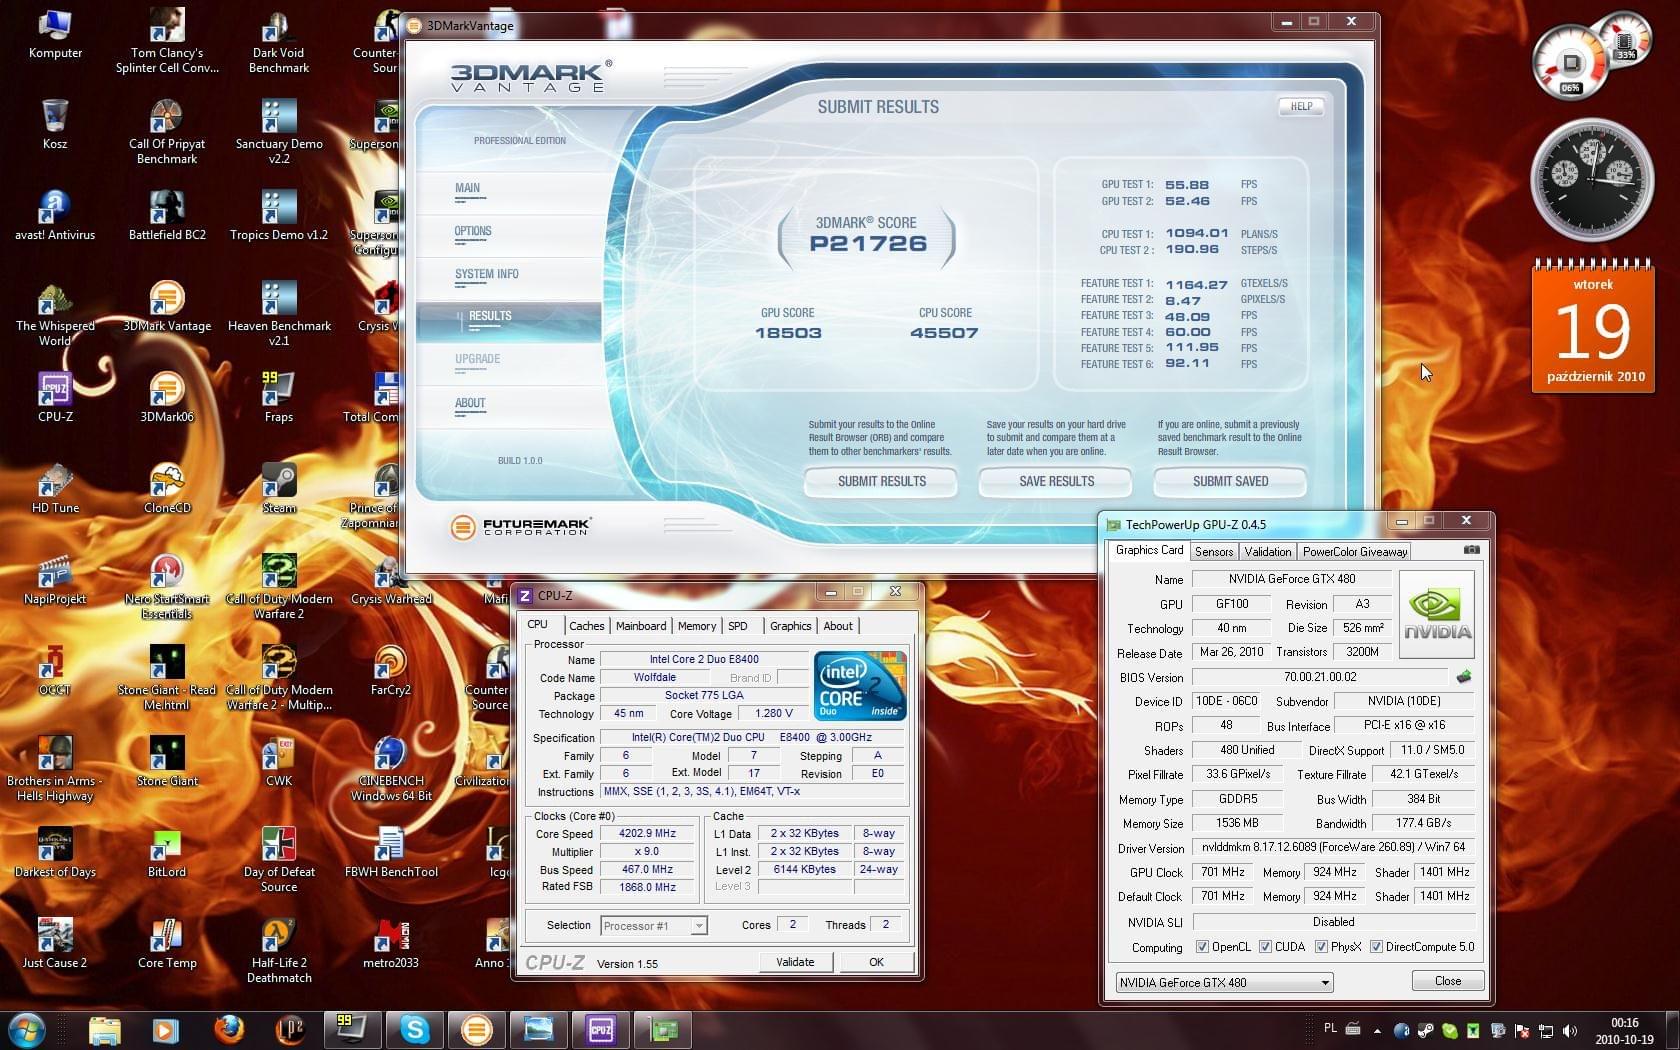
Task: Launch metro2033 desktop shortcut
Action: coord(391,944)
